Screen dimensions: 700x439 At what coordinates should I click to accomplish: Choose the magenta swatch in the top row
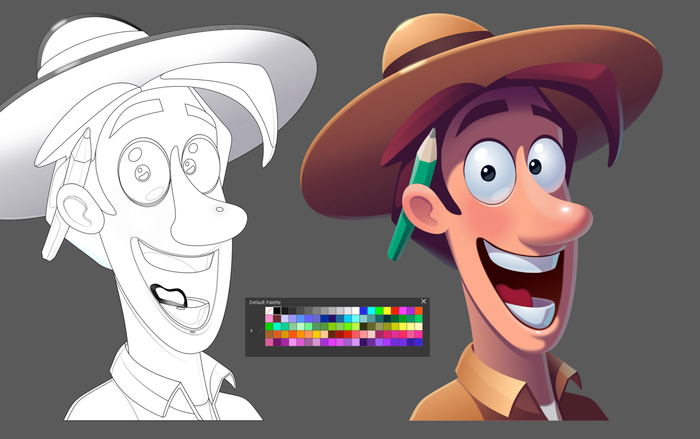click(403, 311)
